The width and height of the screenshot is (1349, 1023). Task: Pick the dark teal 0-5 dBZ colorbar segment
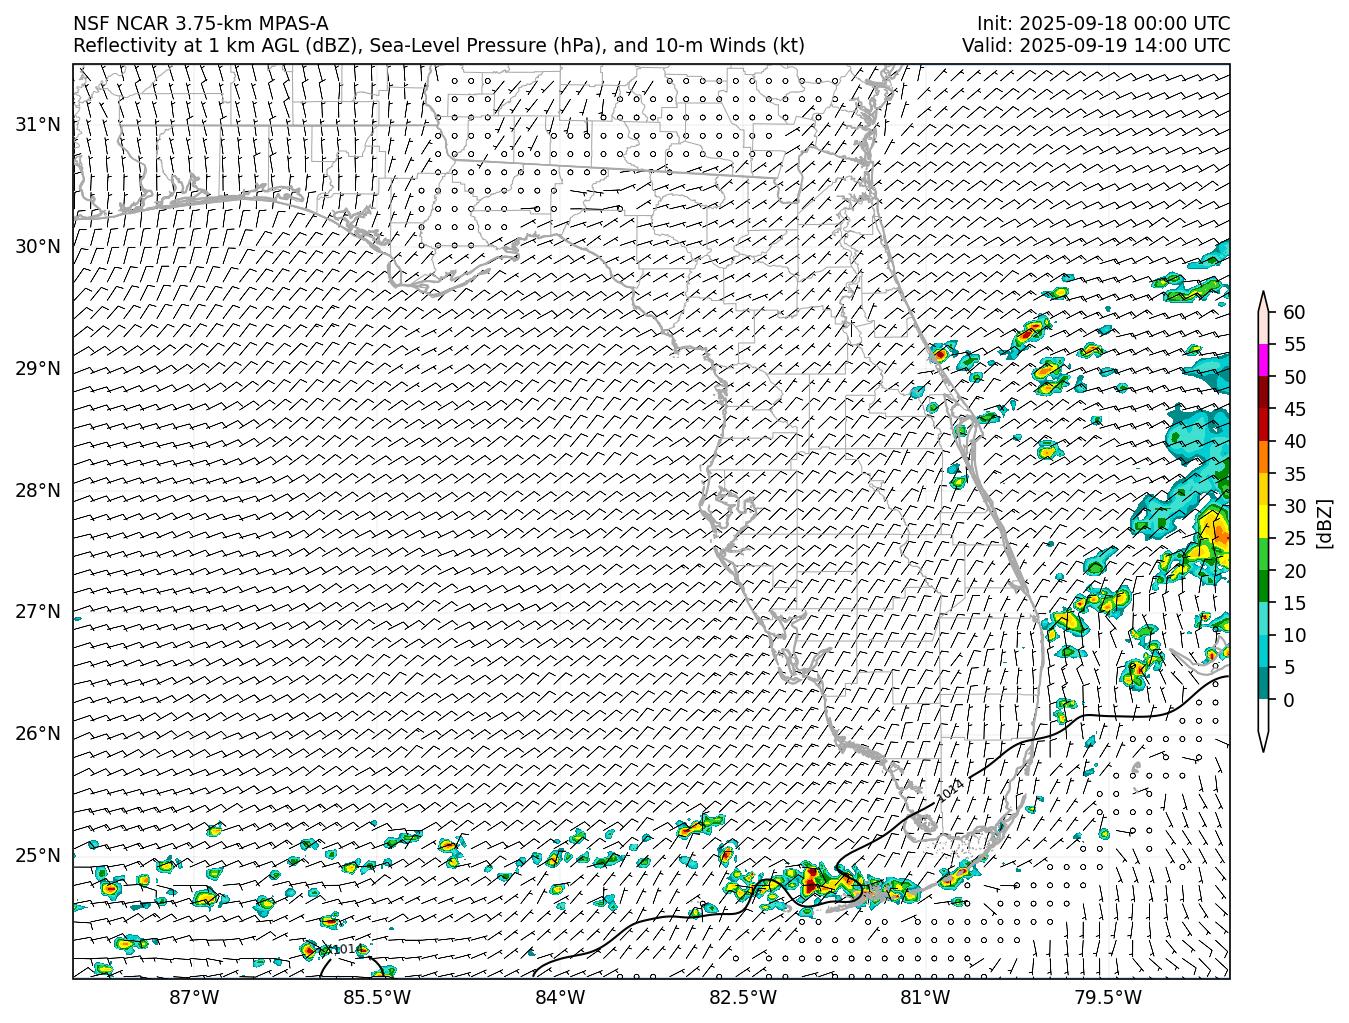tap(1263, 683)
